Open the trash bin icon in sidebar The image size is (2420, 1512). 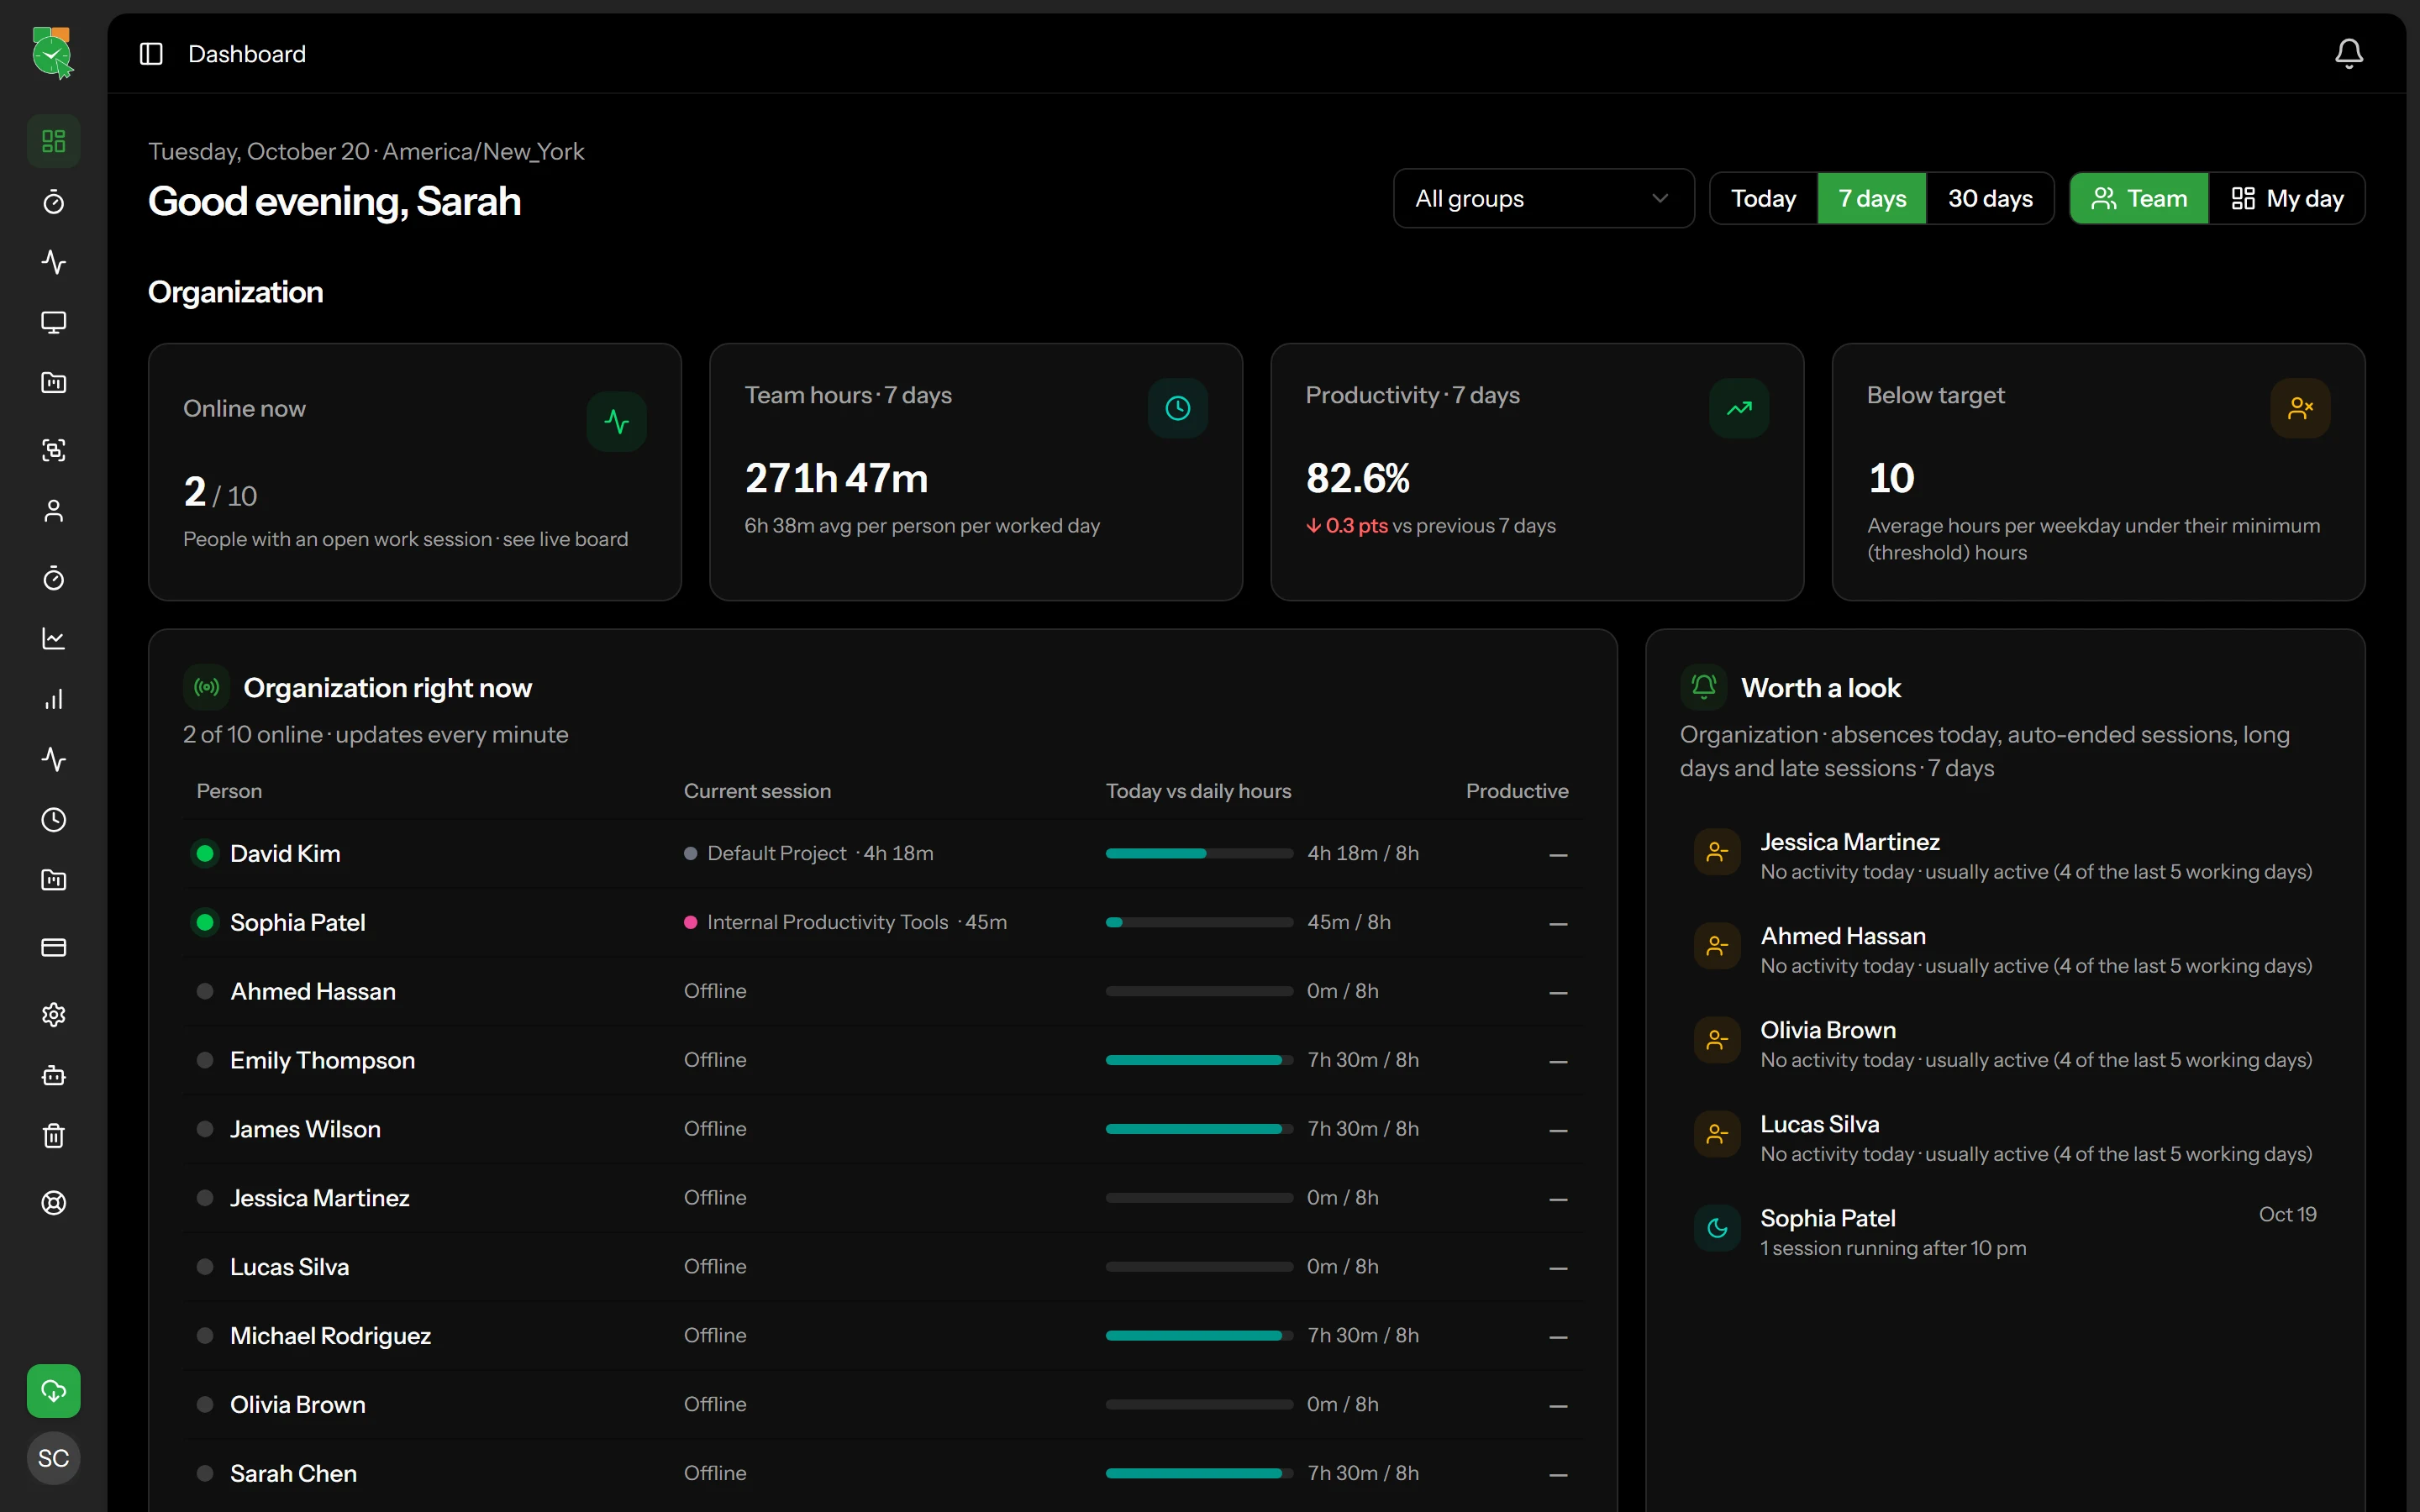[x=53, y=1136]
